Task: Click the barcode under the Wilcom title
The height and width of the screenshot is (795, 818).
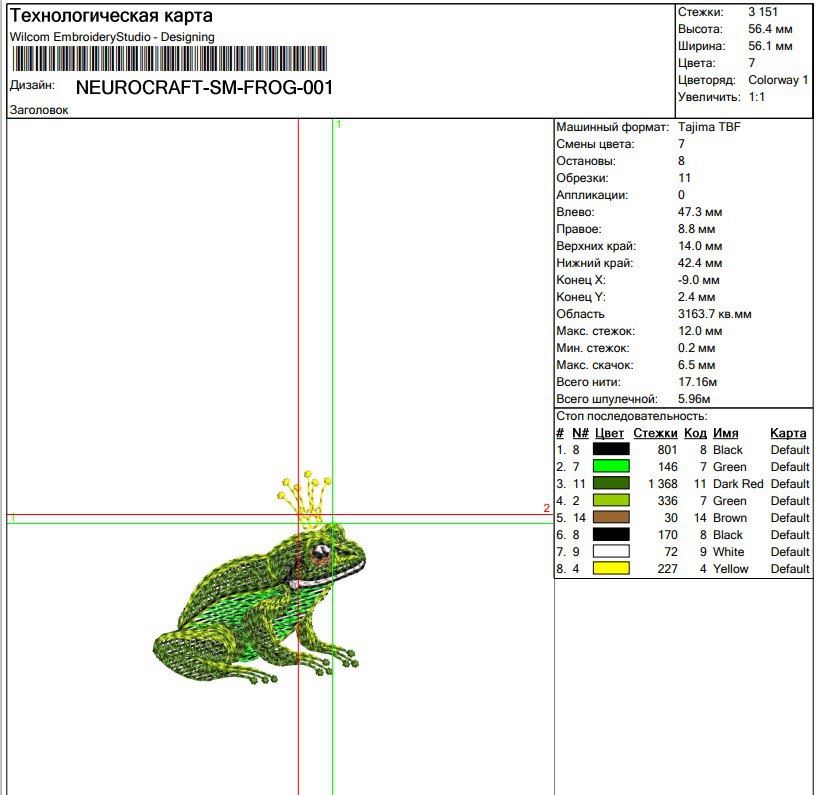Action: 169,58
